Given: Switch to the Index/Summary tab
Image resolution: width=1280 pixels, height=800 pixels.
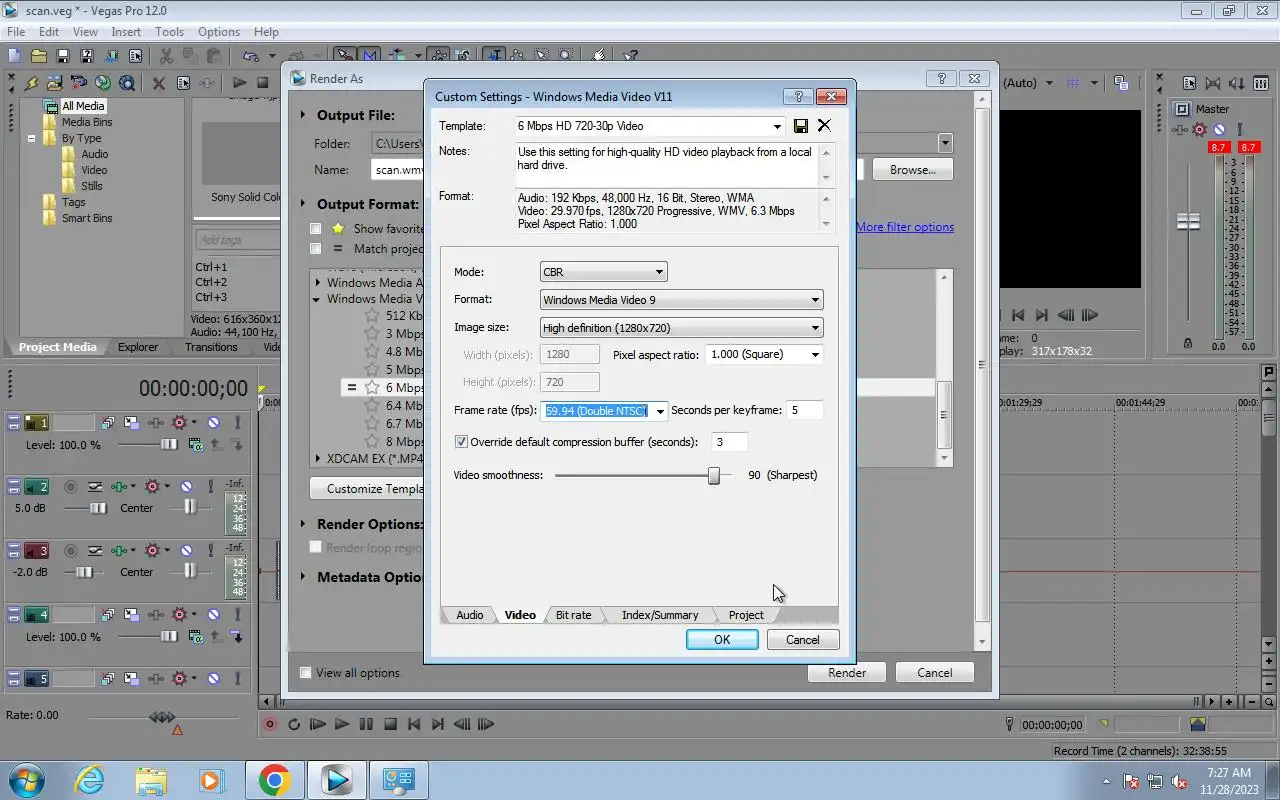Looking at the screenshot, I should pos(660,615).
